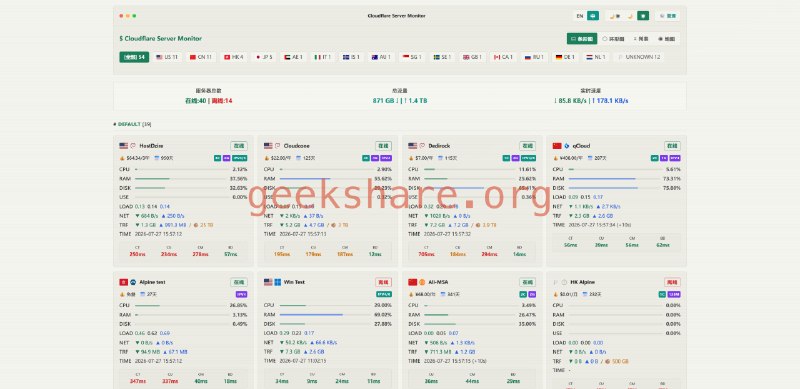
Task: Switch to the circle-icon ring view mode
Action: pyautogui.click(x=613, y=39)
